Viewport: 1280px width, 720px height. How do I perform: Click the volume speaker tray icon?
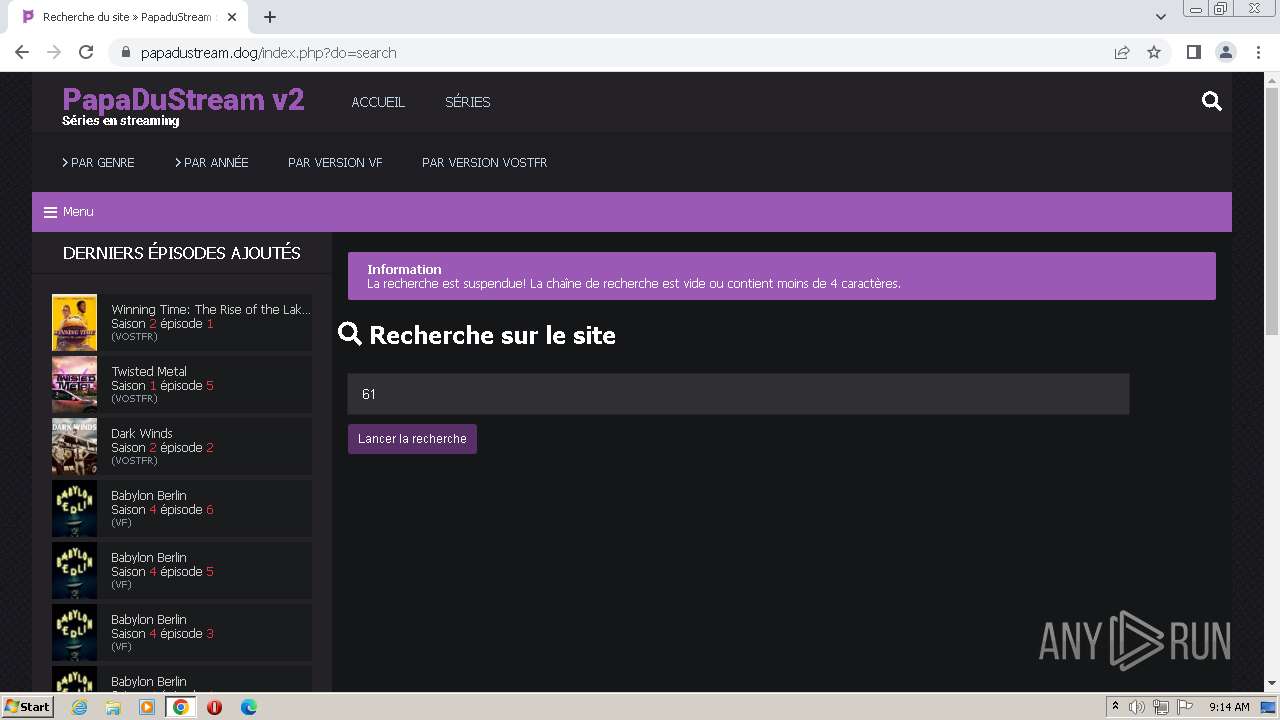[1137, 707]
